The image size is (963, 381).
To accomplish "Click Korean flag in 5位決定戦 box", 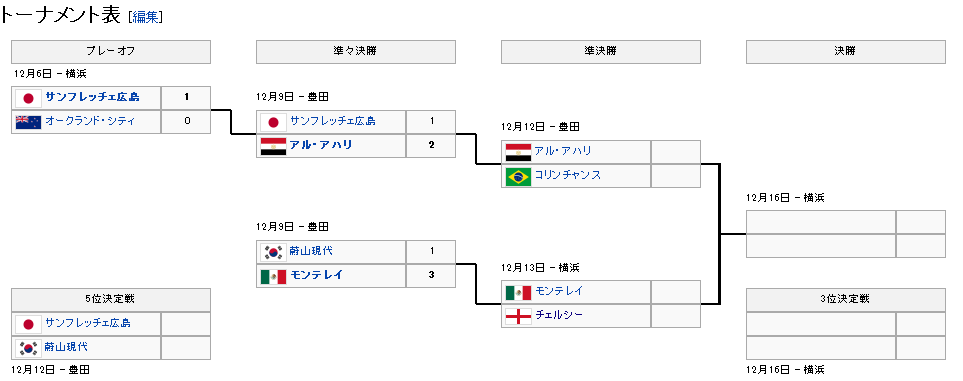I will (x=28, y=348).
